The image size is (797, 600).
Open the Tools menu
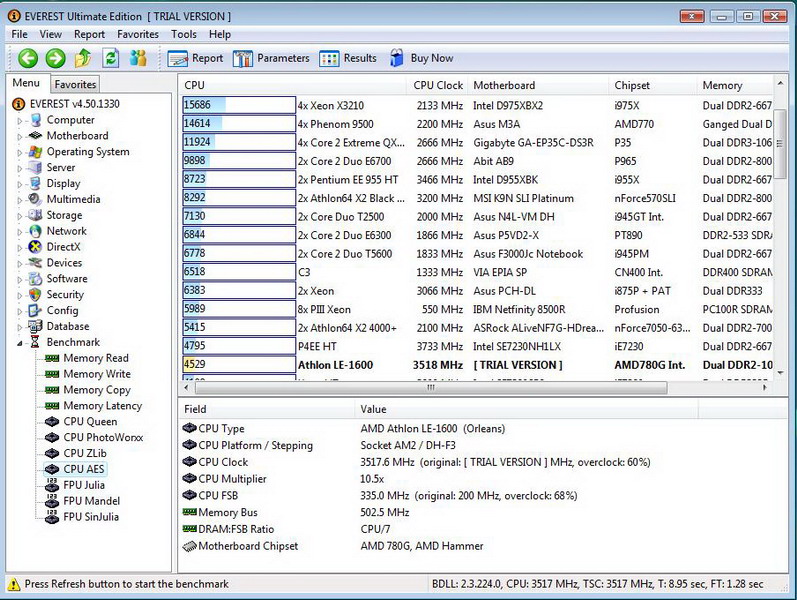[x=183, y=34]
